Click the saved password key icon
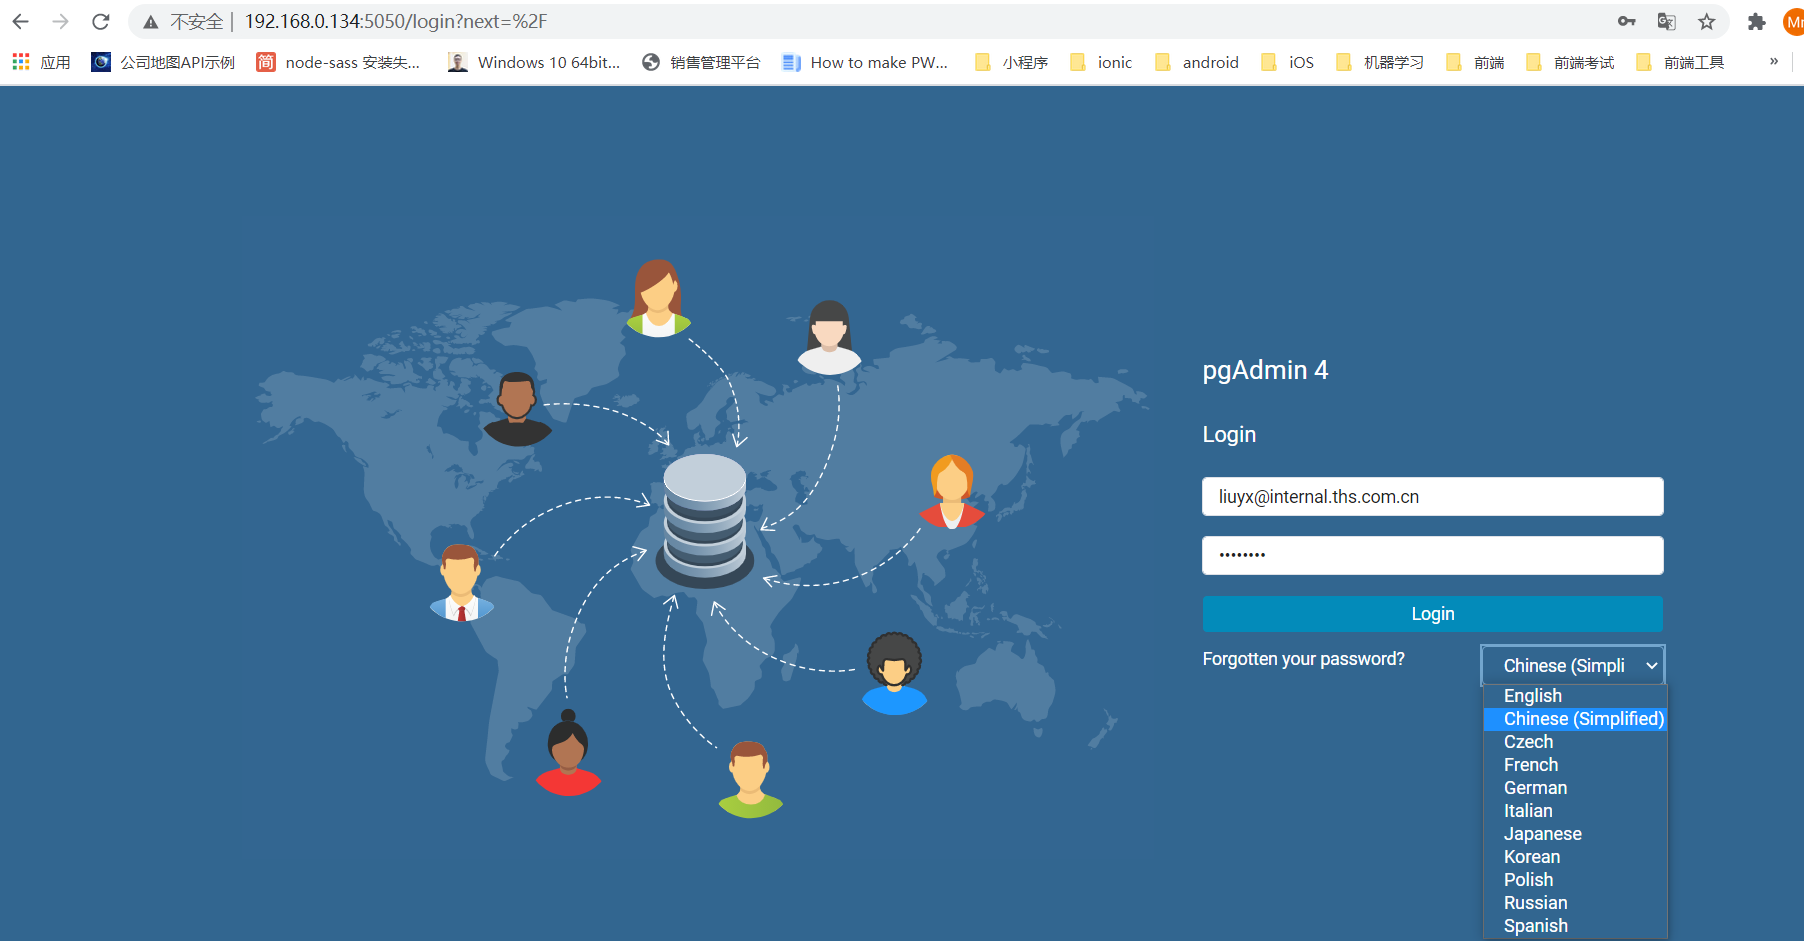The width and height of the screenshot is (1804, 941). 1626,22
